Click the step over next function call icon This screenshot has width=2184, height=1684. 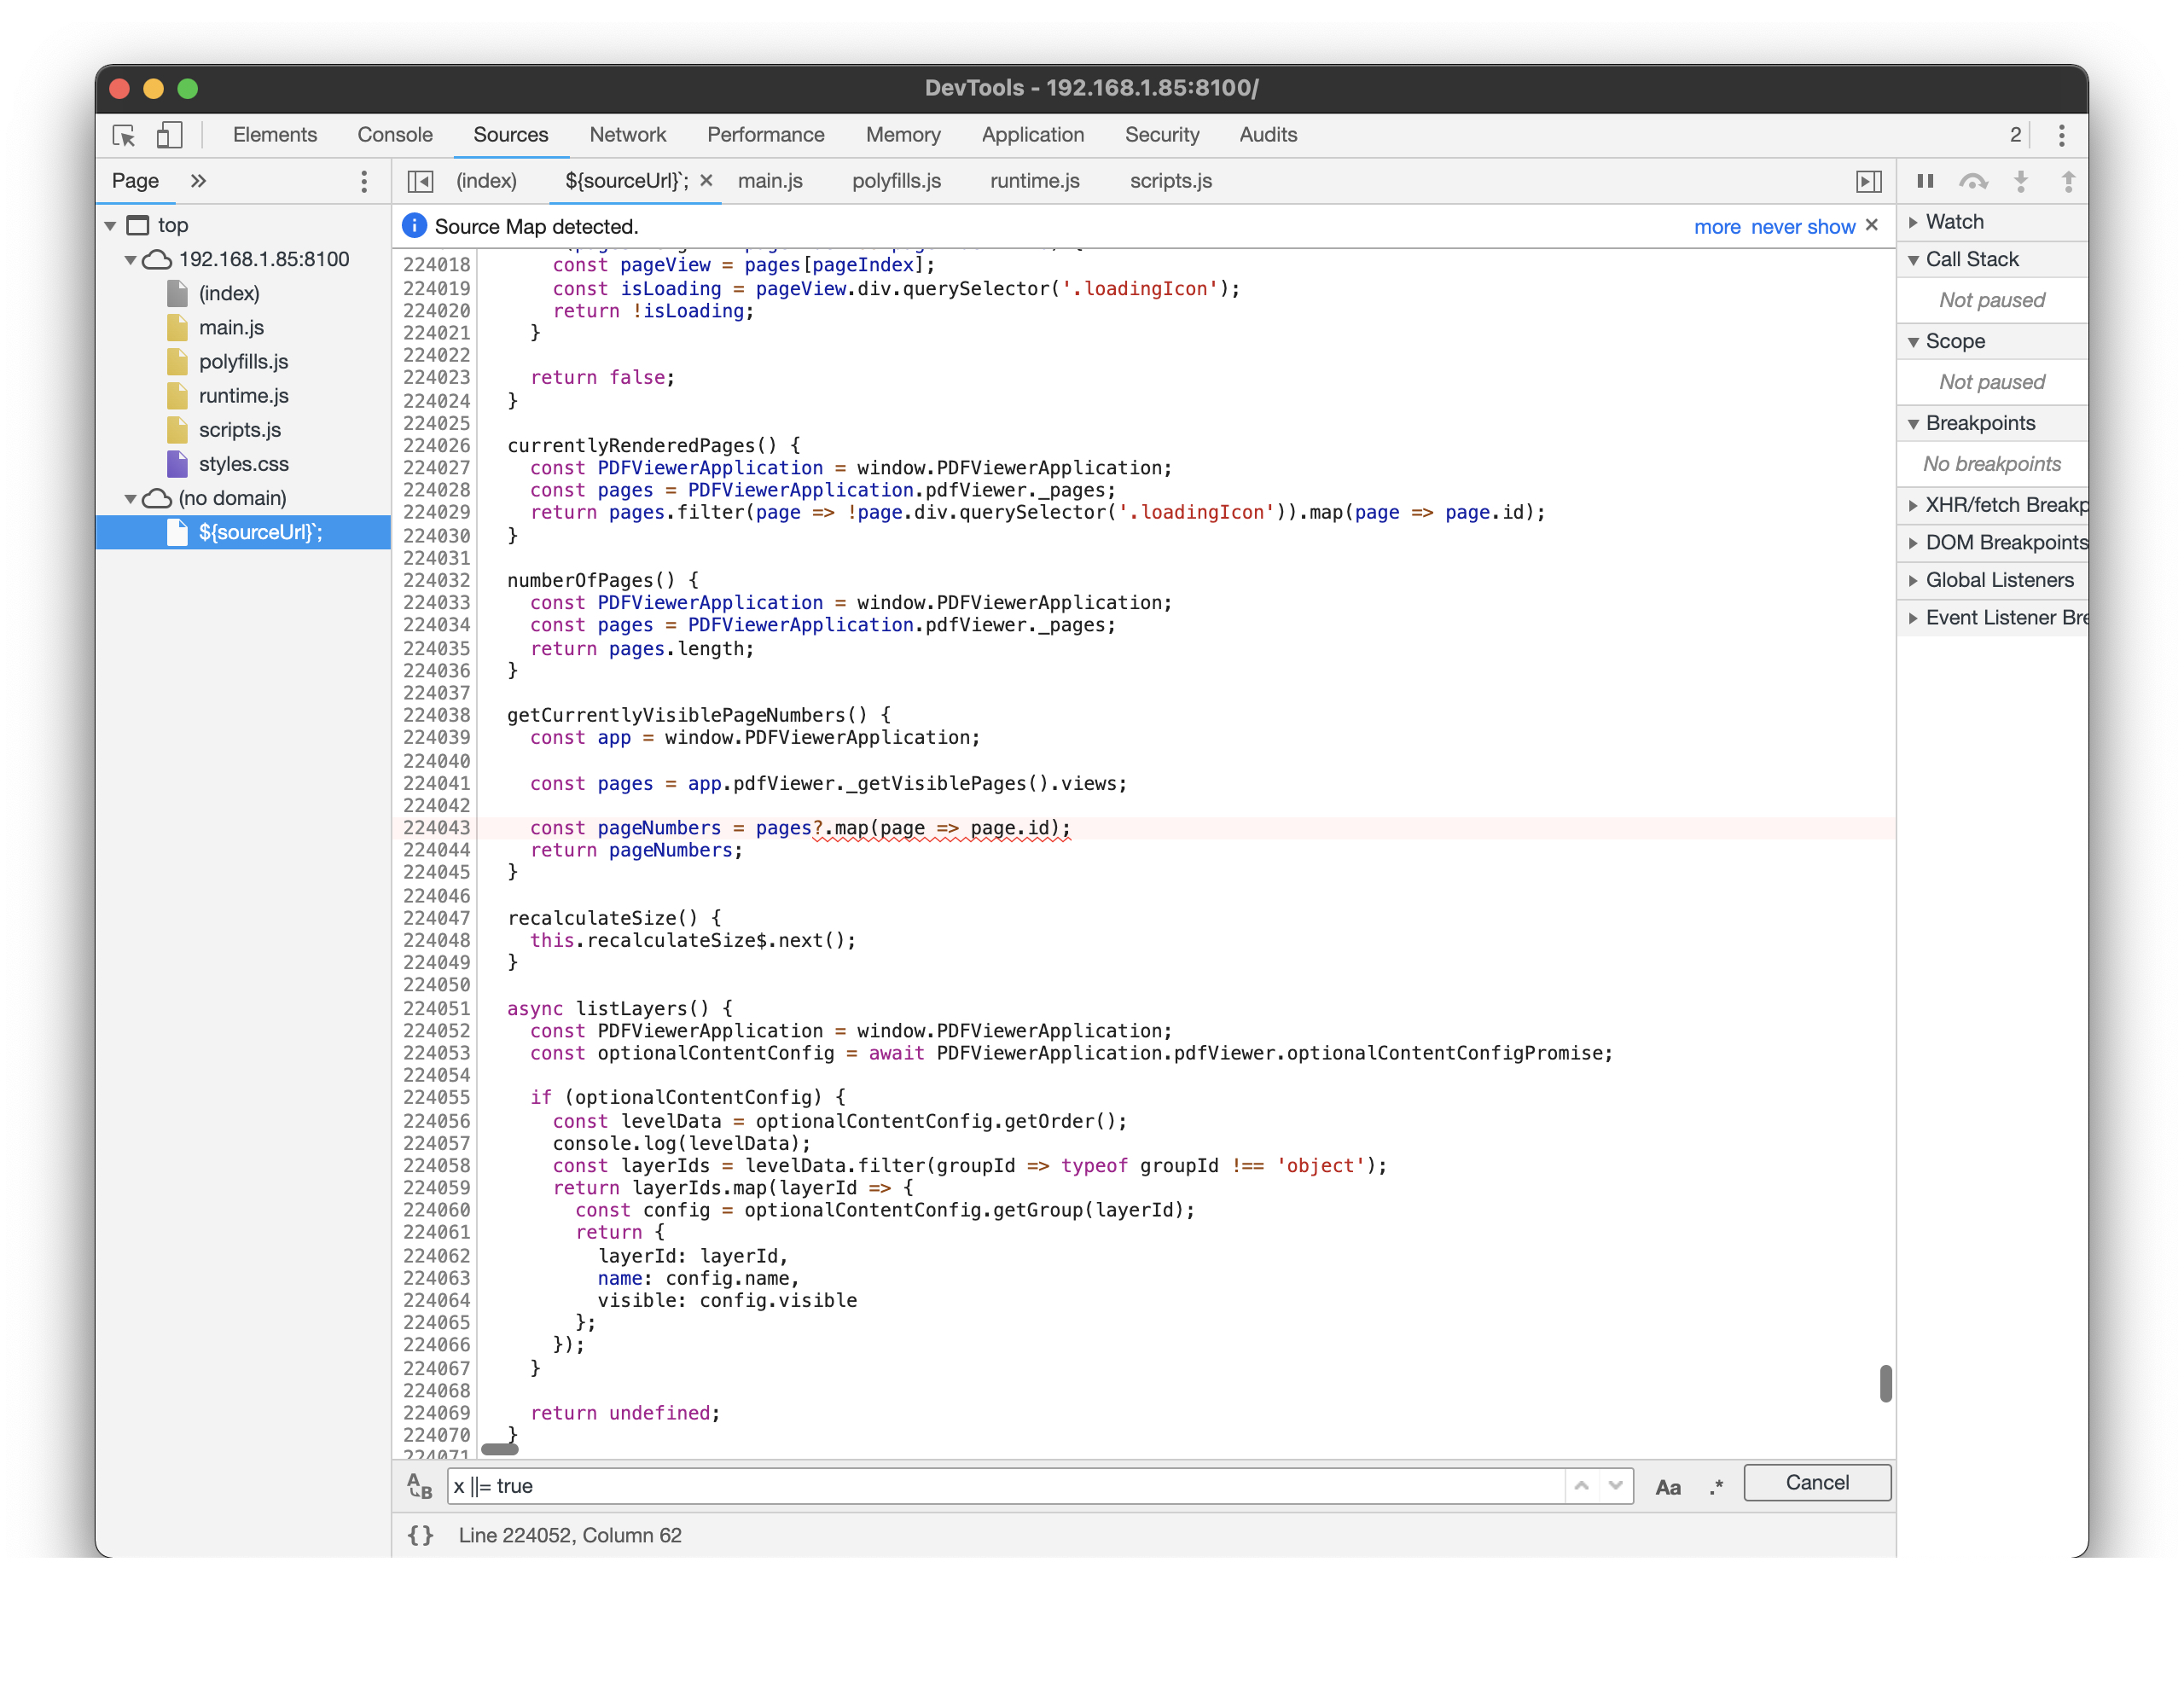[1974, 181]
